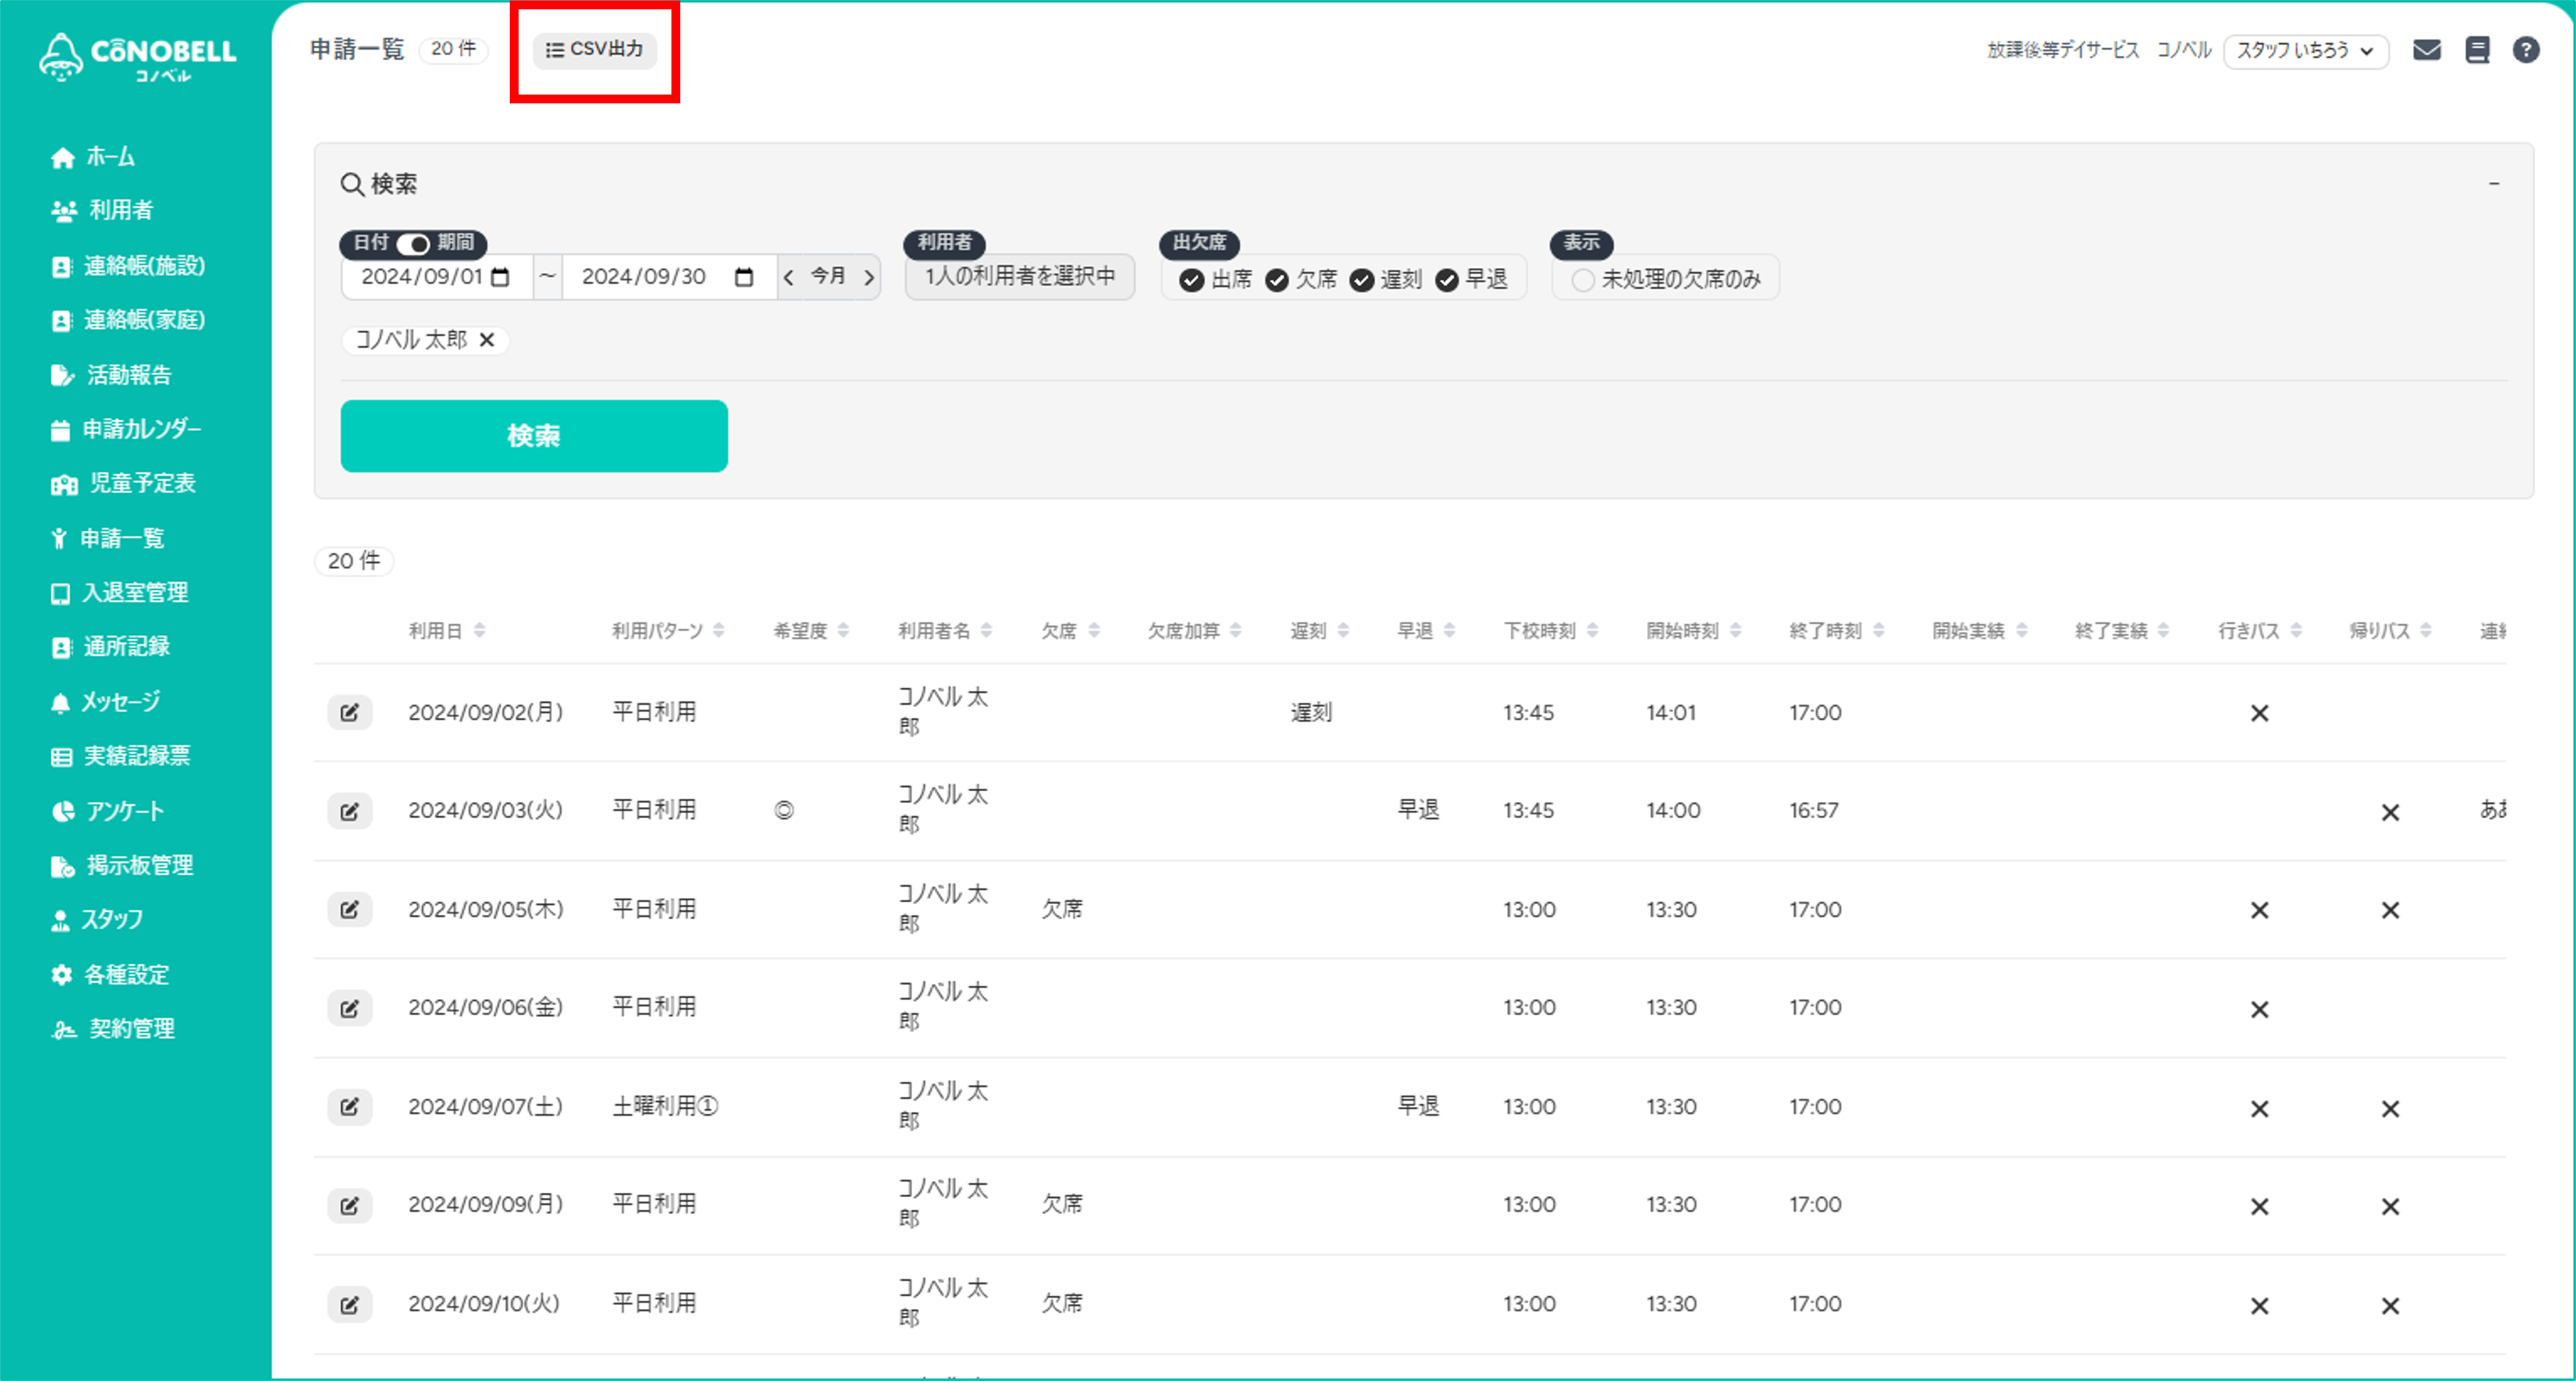Click the start date field 2024/09/01
2576x1381 pixels.
(437, 277)
